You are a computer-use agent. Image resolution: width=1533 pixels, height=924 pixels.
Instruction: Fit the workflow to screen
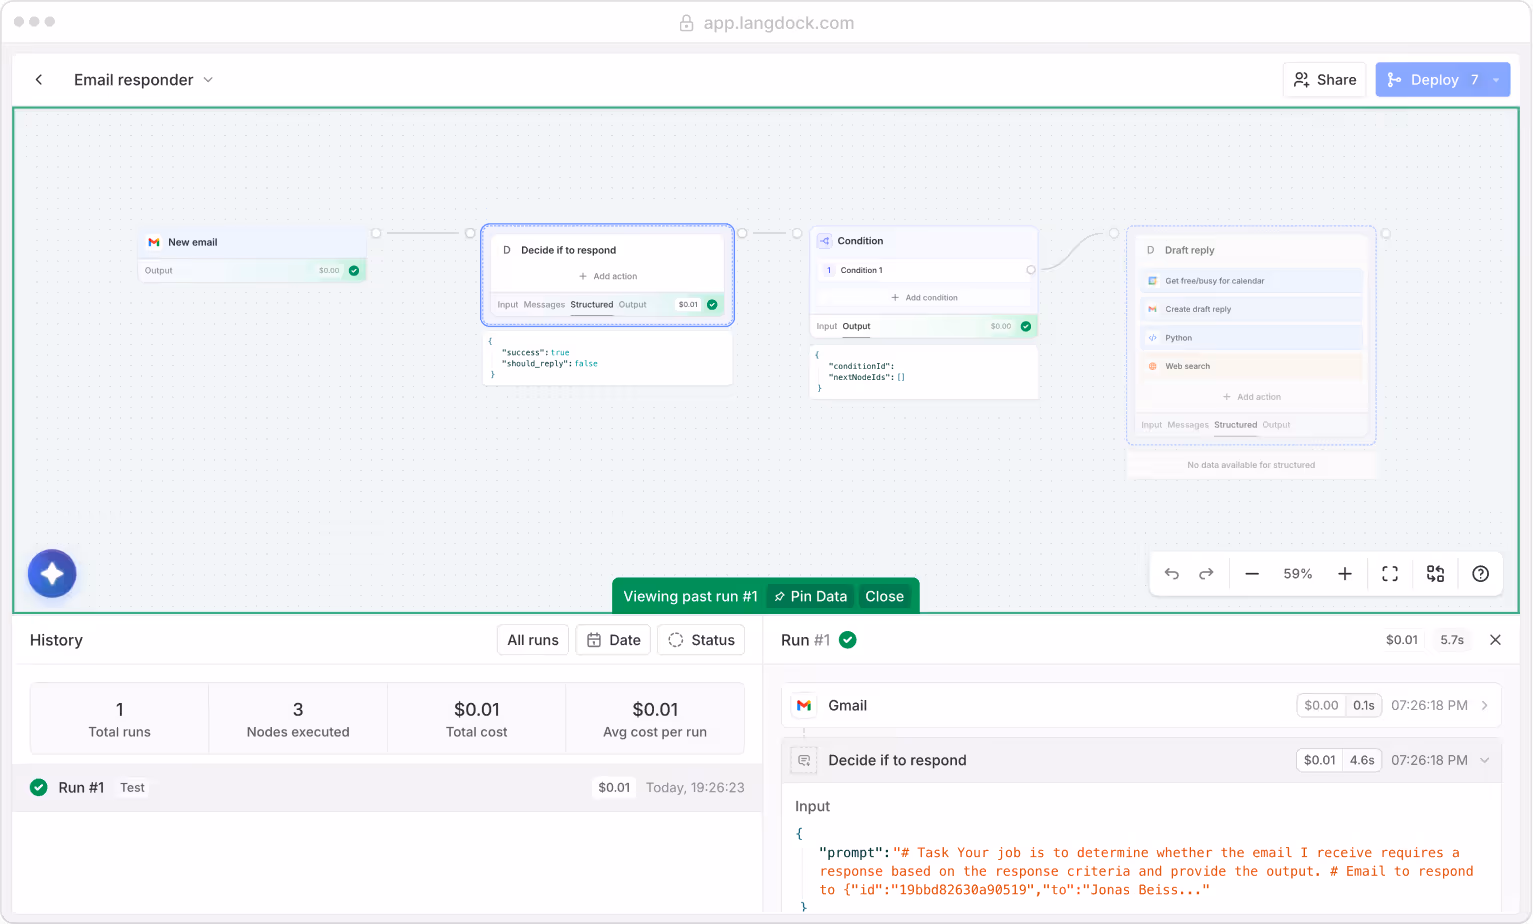click(x=1390, y=574)
